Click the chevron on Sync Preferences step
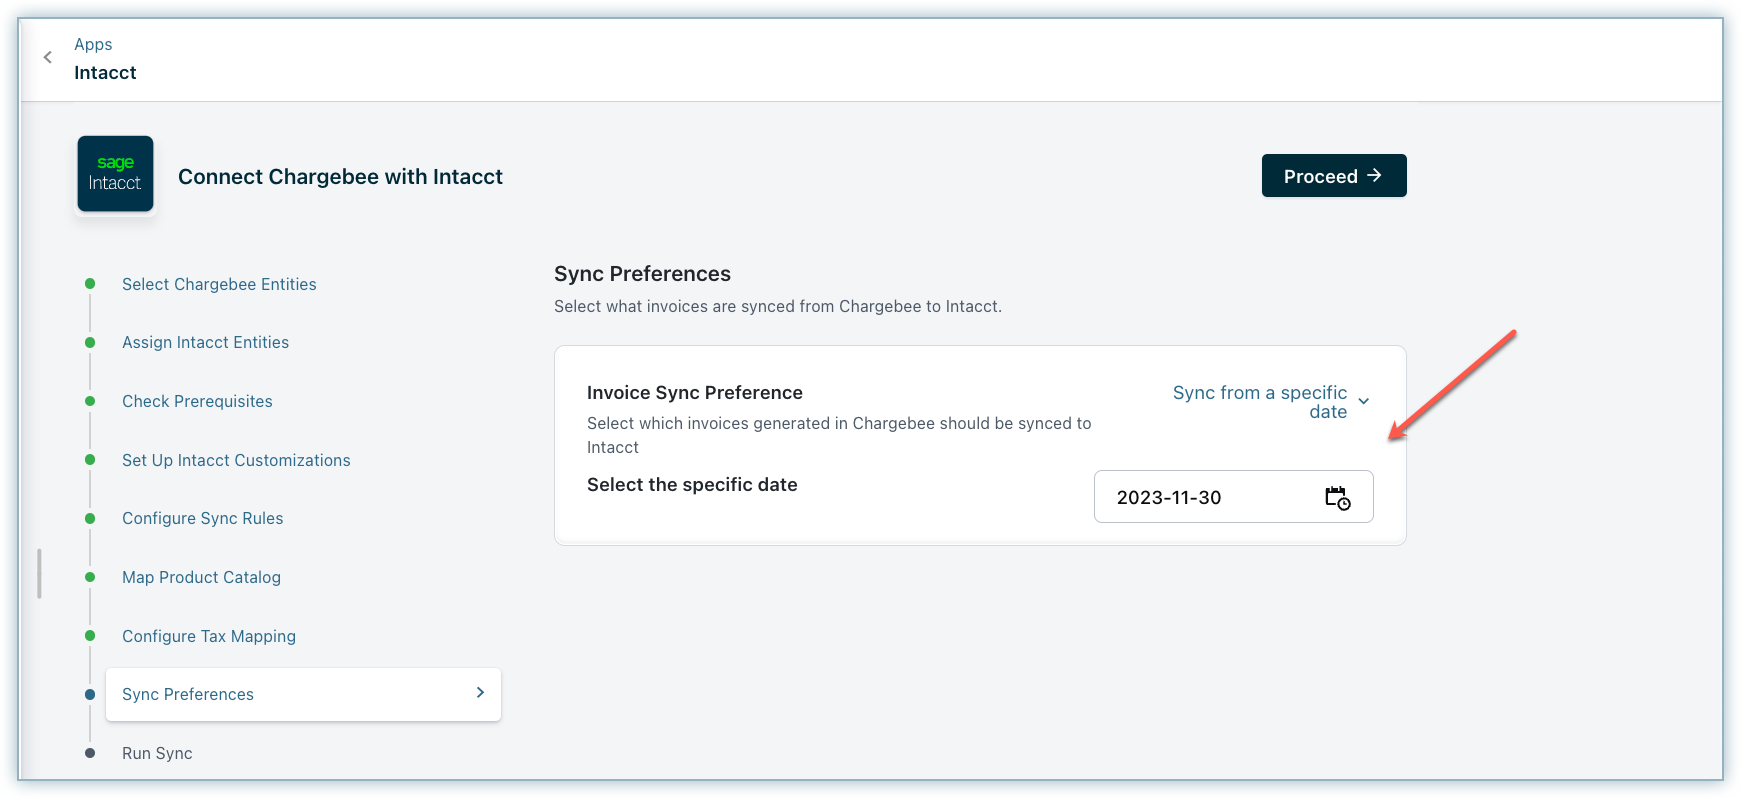1741x798 pixels. (x=480, y=693)
